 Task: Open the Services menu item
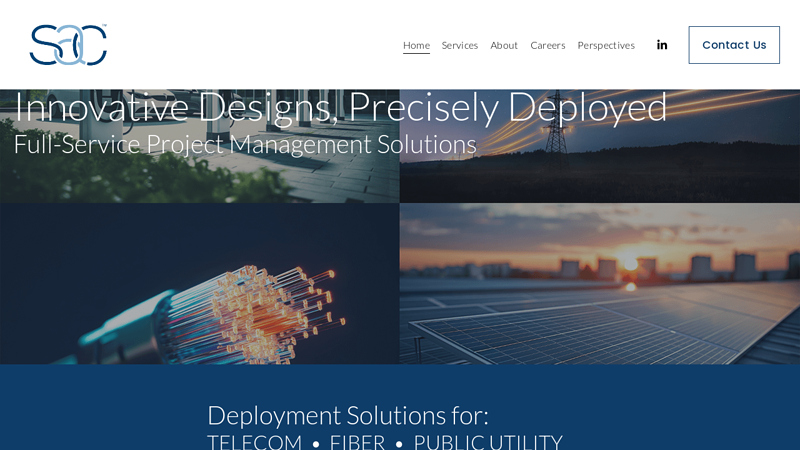(460, 45)
